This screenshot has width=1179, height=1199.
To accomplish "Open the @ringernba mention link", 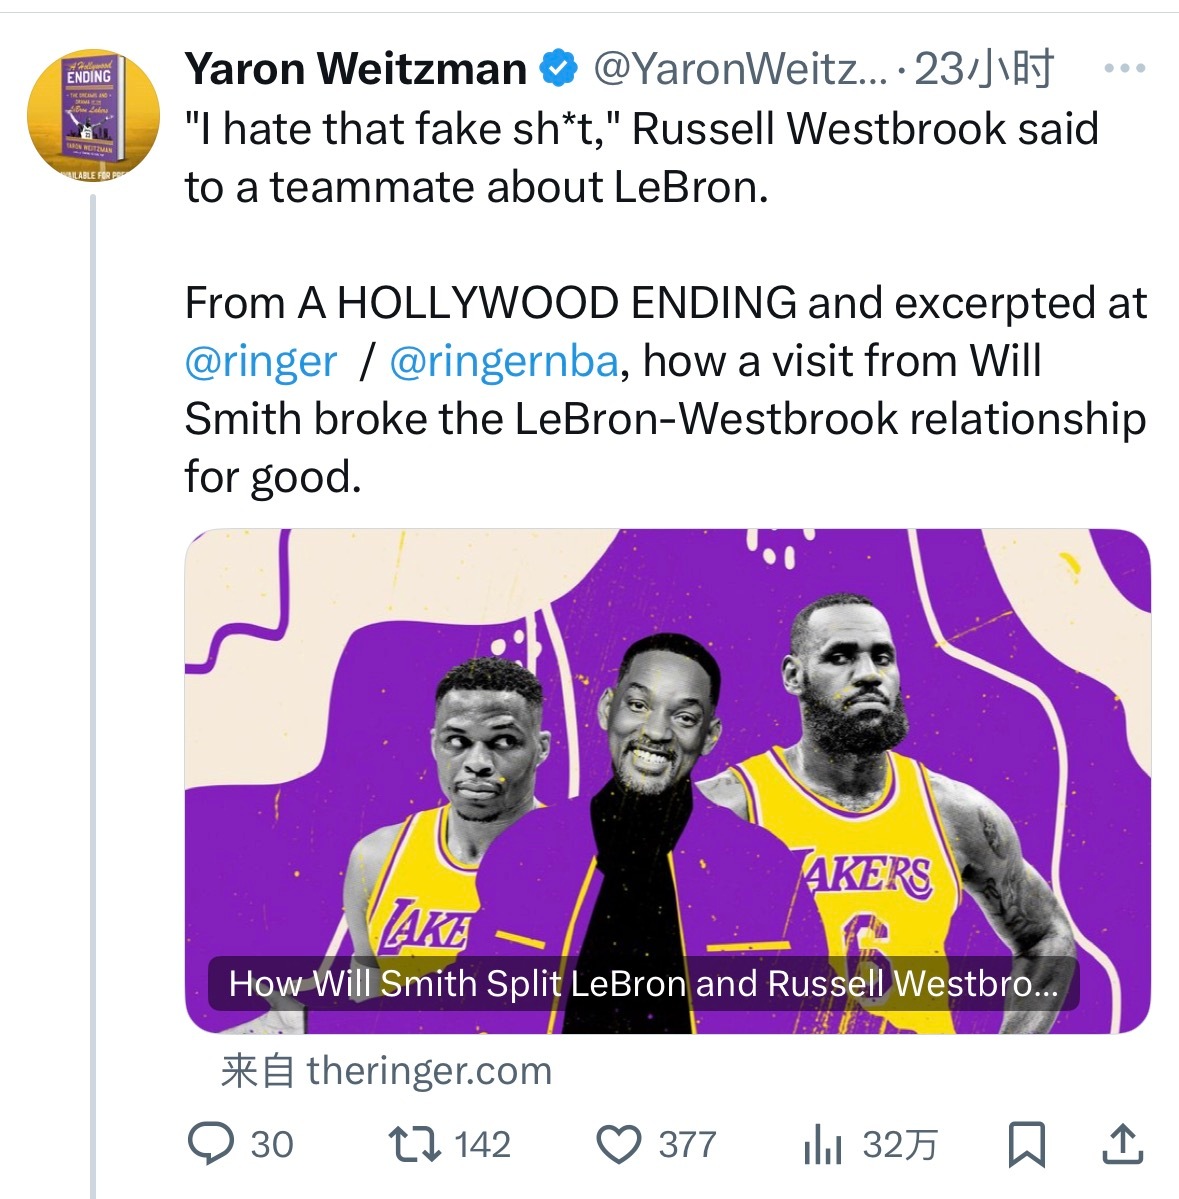I will [503, 361].
